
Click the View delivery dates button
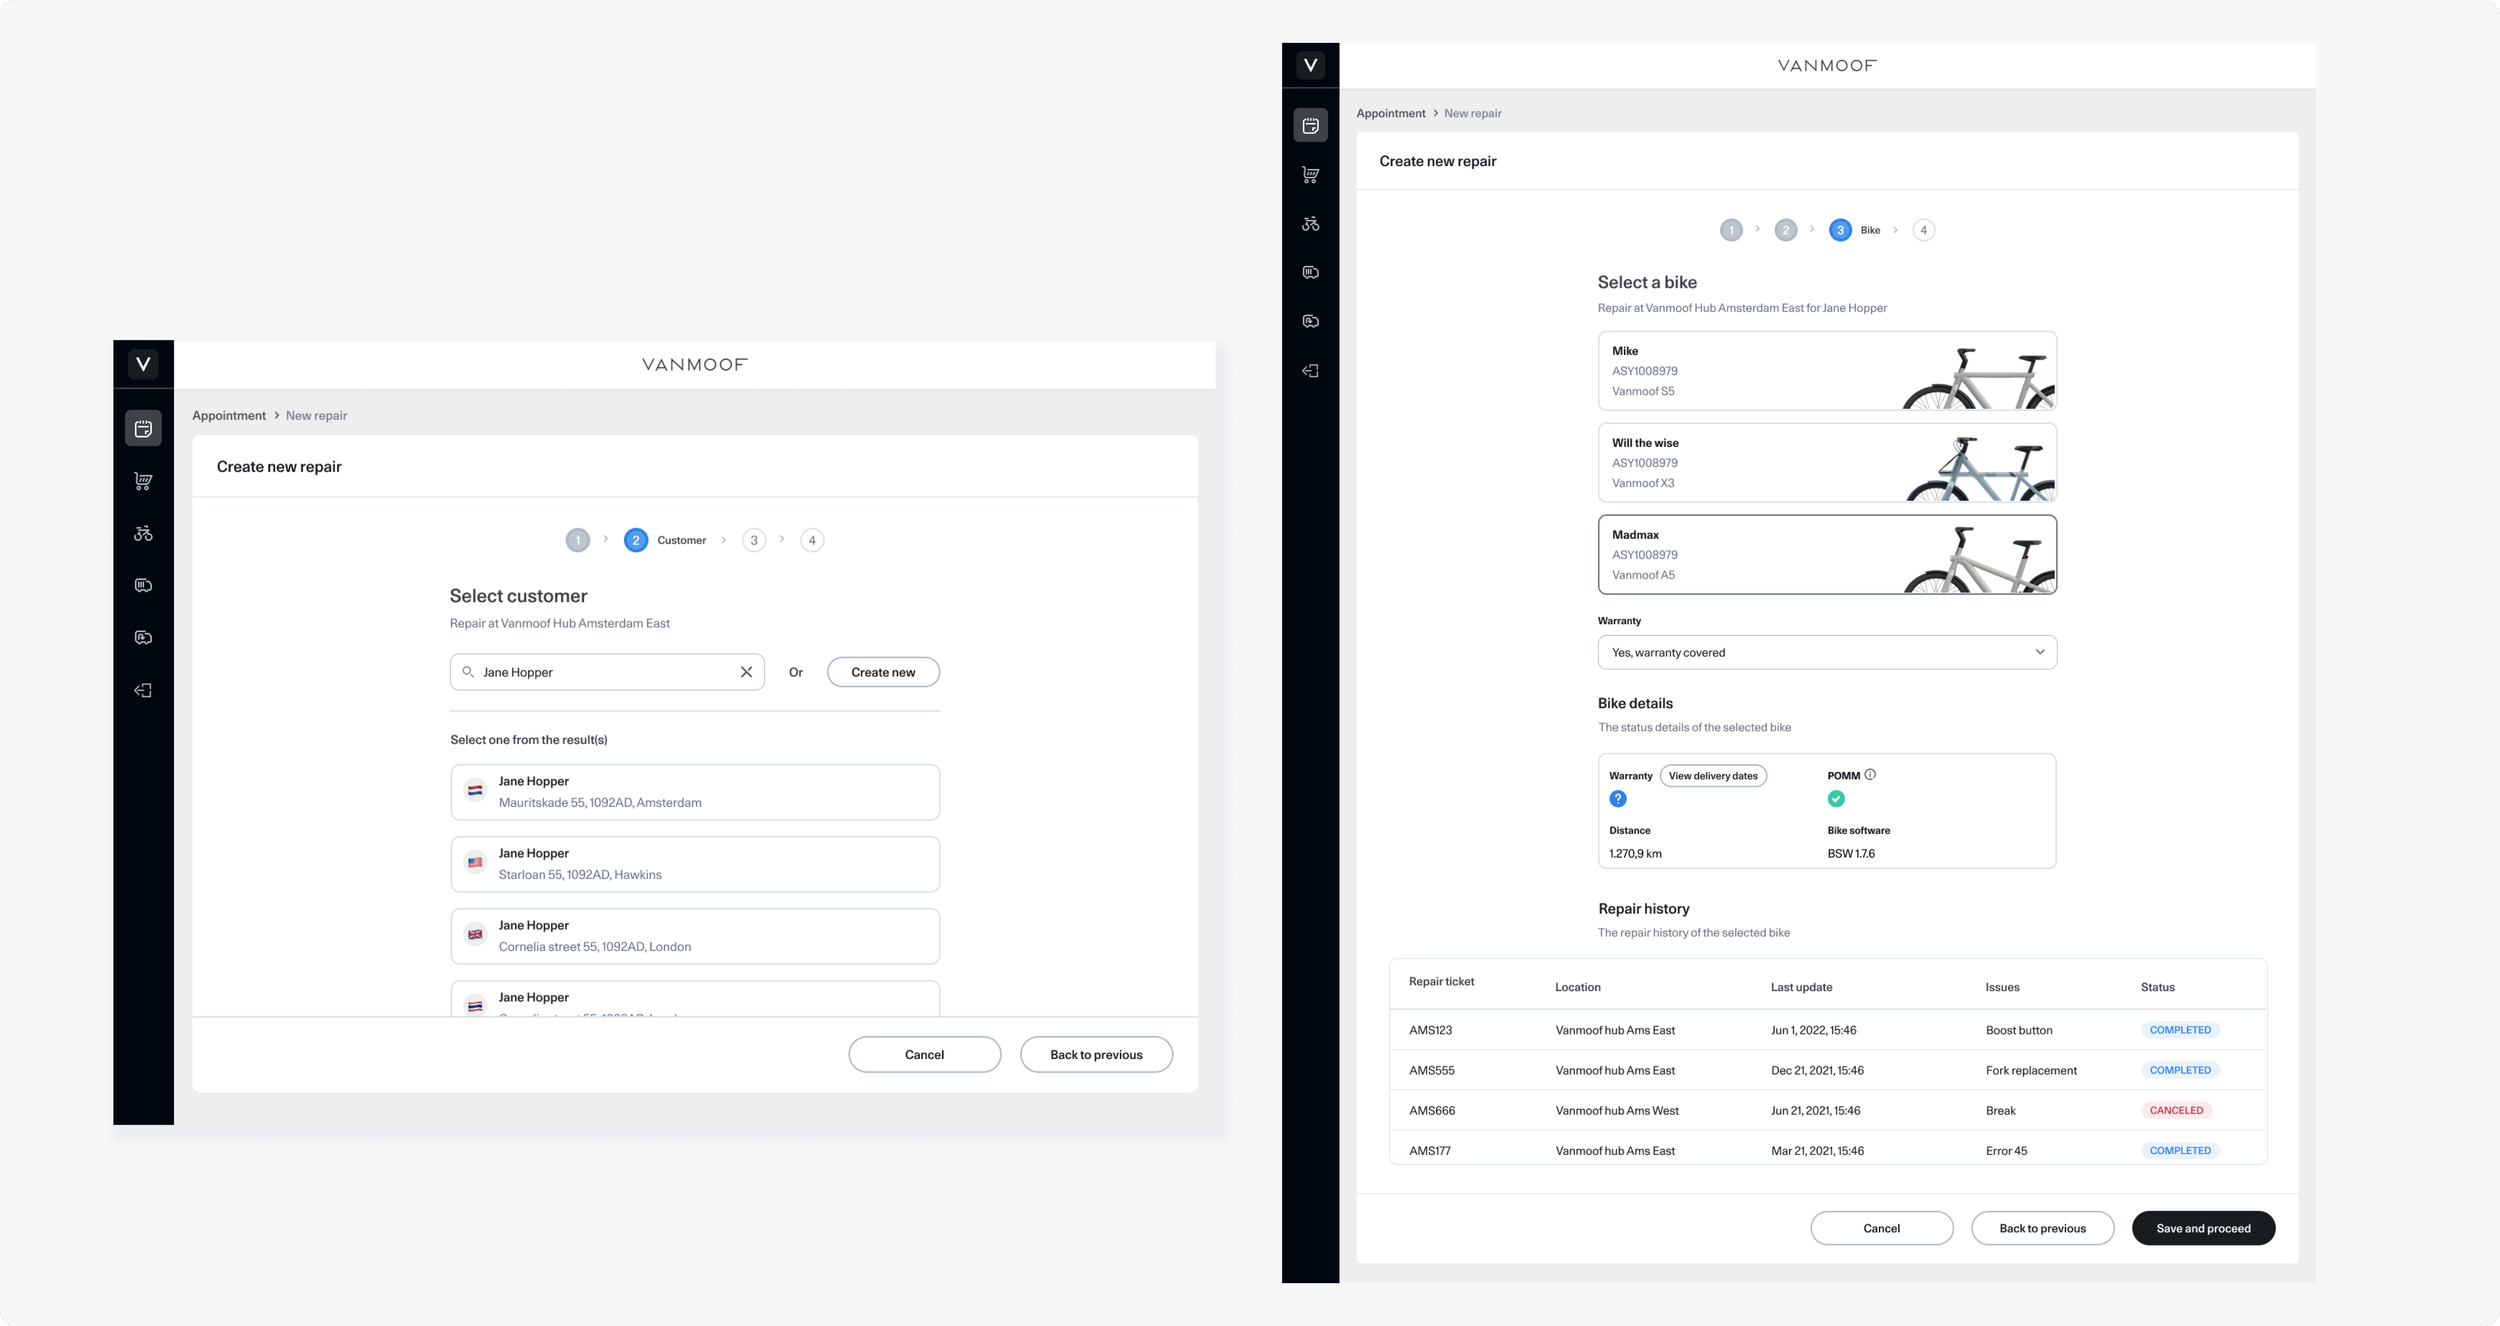pos(1712,776)
